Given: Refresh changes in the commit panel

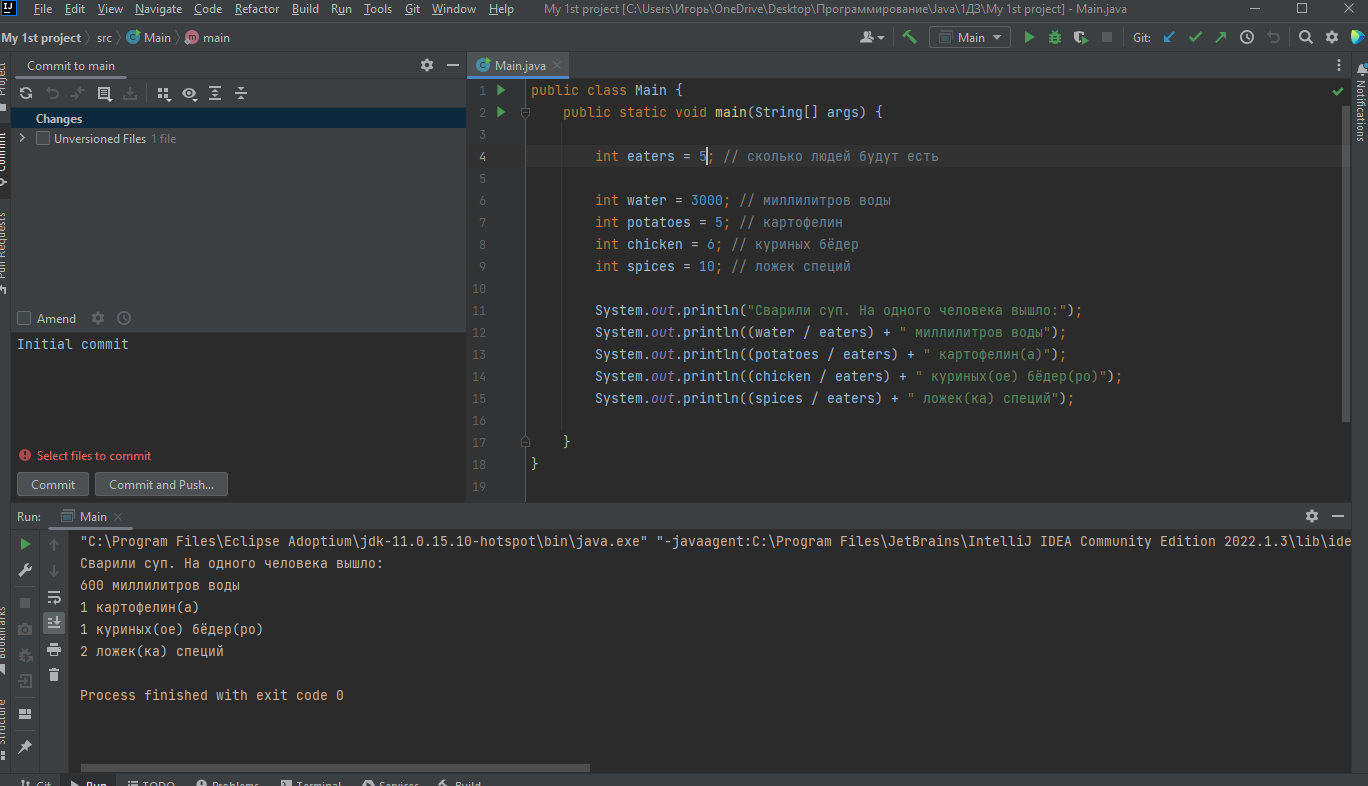Looking at the screenshot, I should (x=25, y=93).
